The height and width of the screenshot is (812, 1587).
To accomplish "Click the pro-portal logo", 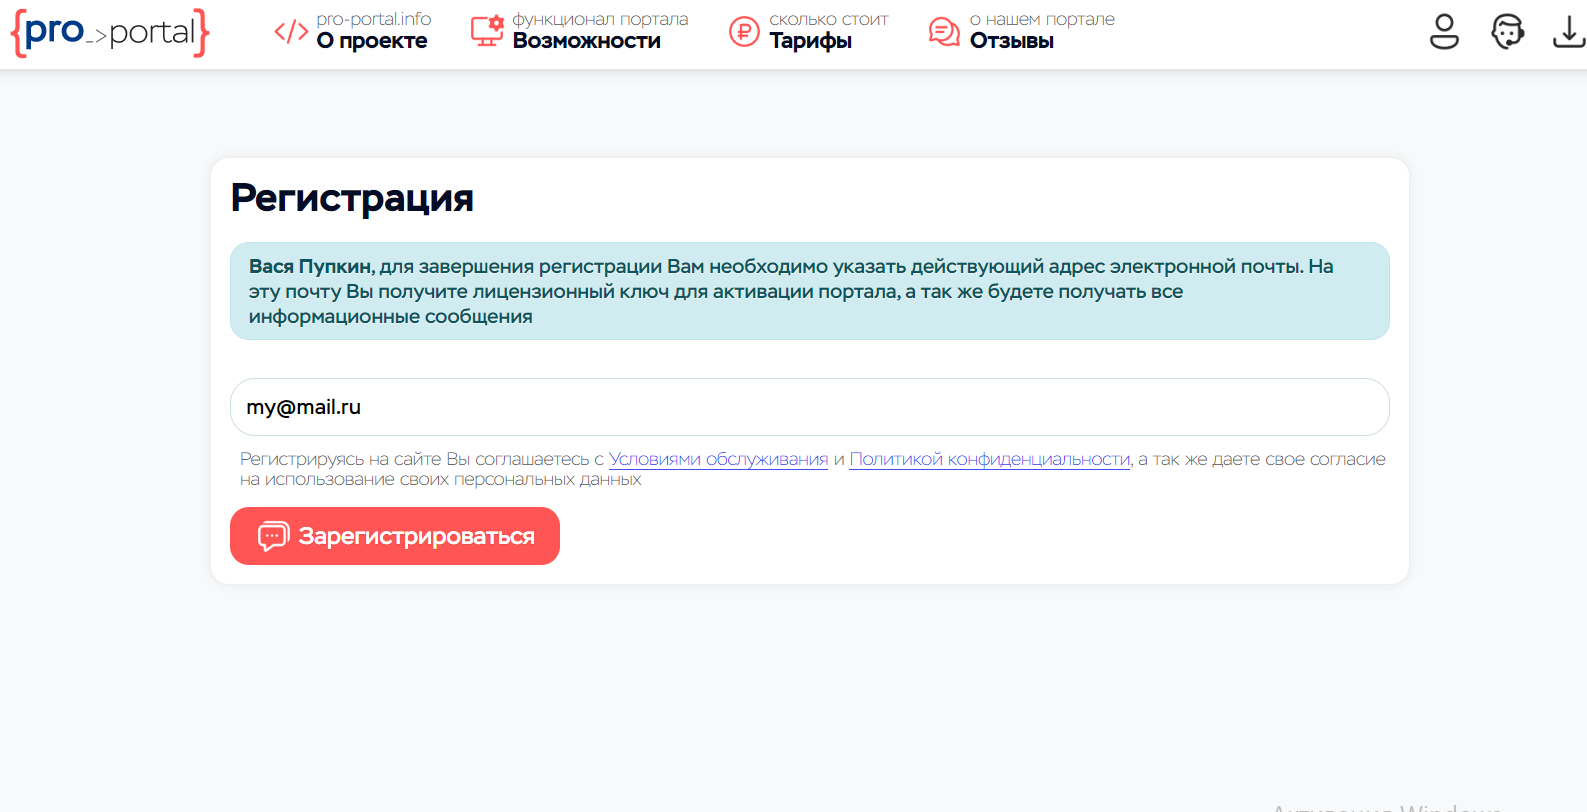I will 110,32.
